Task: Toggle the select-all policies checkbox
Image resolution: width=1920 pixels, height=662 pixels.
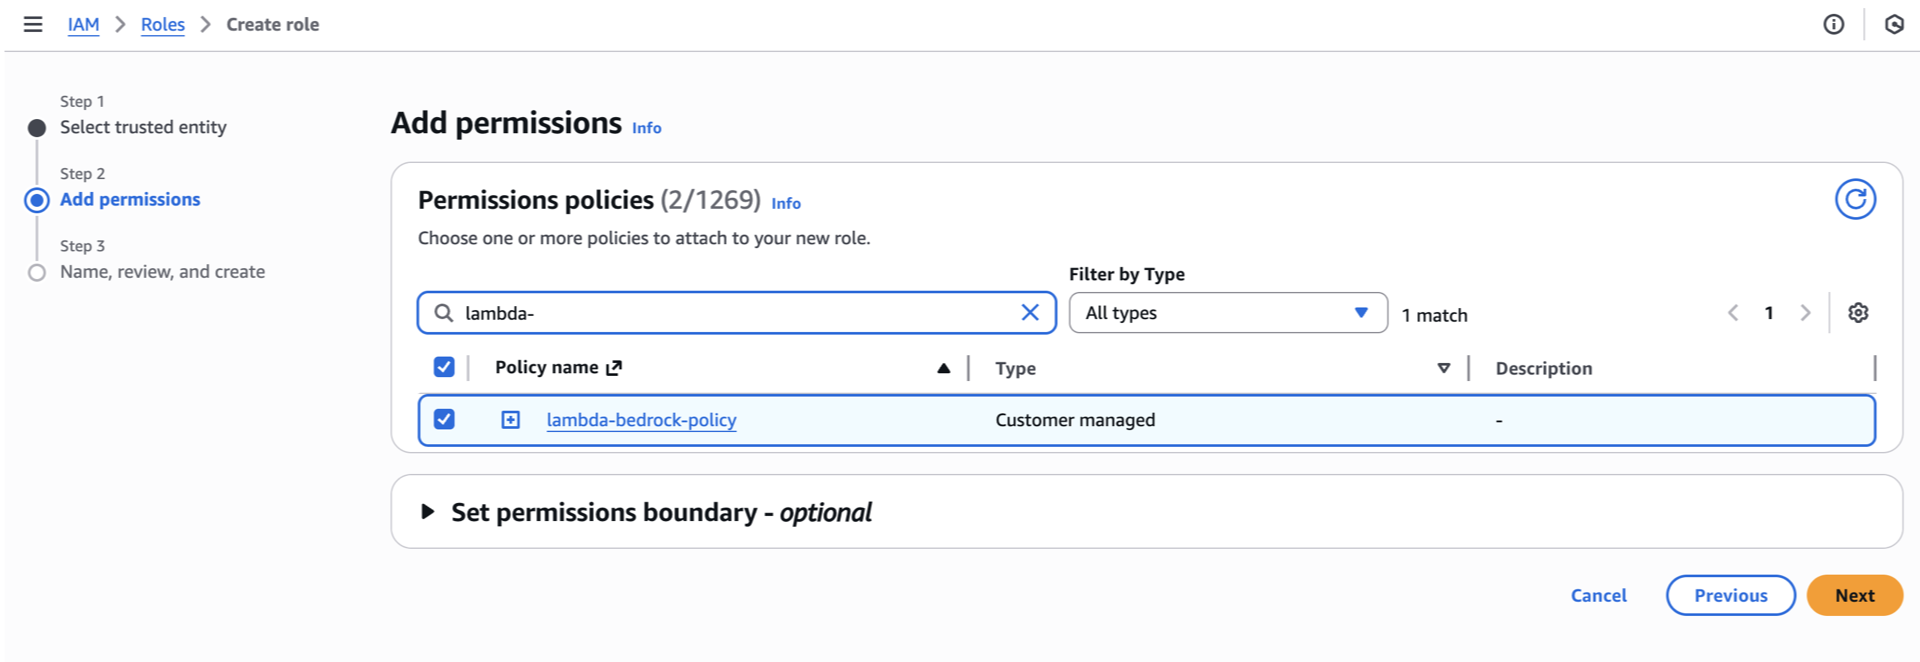Action: click(444, 367)
